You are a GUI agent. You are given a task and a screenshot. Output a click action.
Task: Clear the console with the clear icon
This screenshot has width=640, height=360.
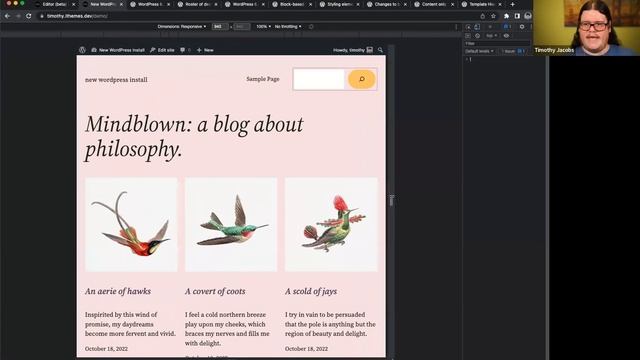pos(477,36)
